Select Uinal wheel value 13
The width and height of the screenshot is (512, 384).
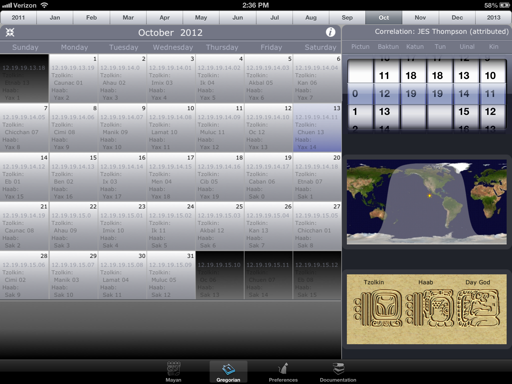464,76
